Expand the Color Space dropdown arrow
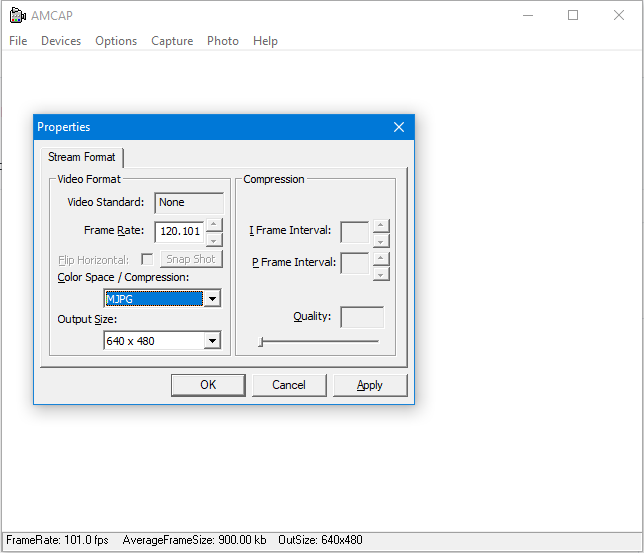 (212, 299)
